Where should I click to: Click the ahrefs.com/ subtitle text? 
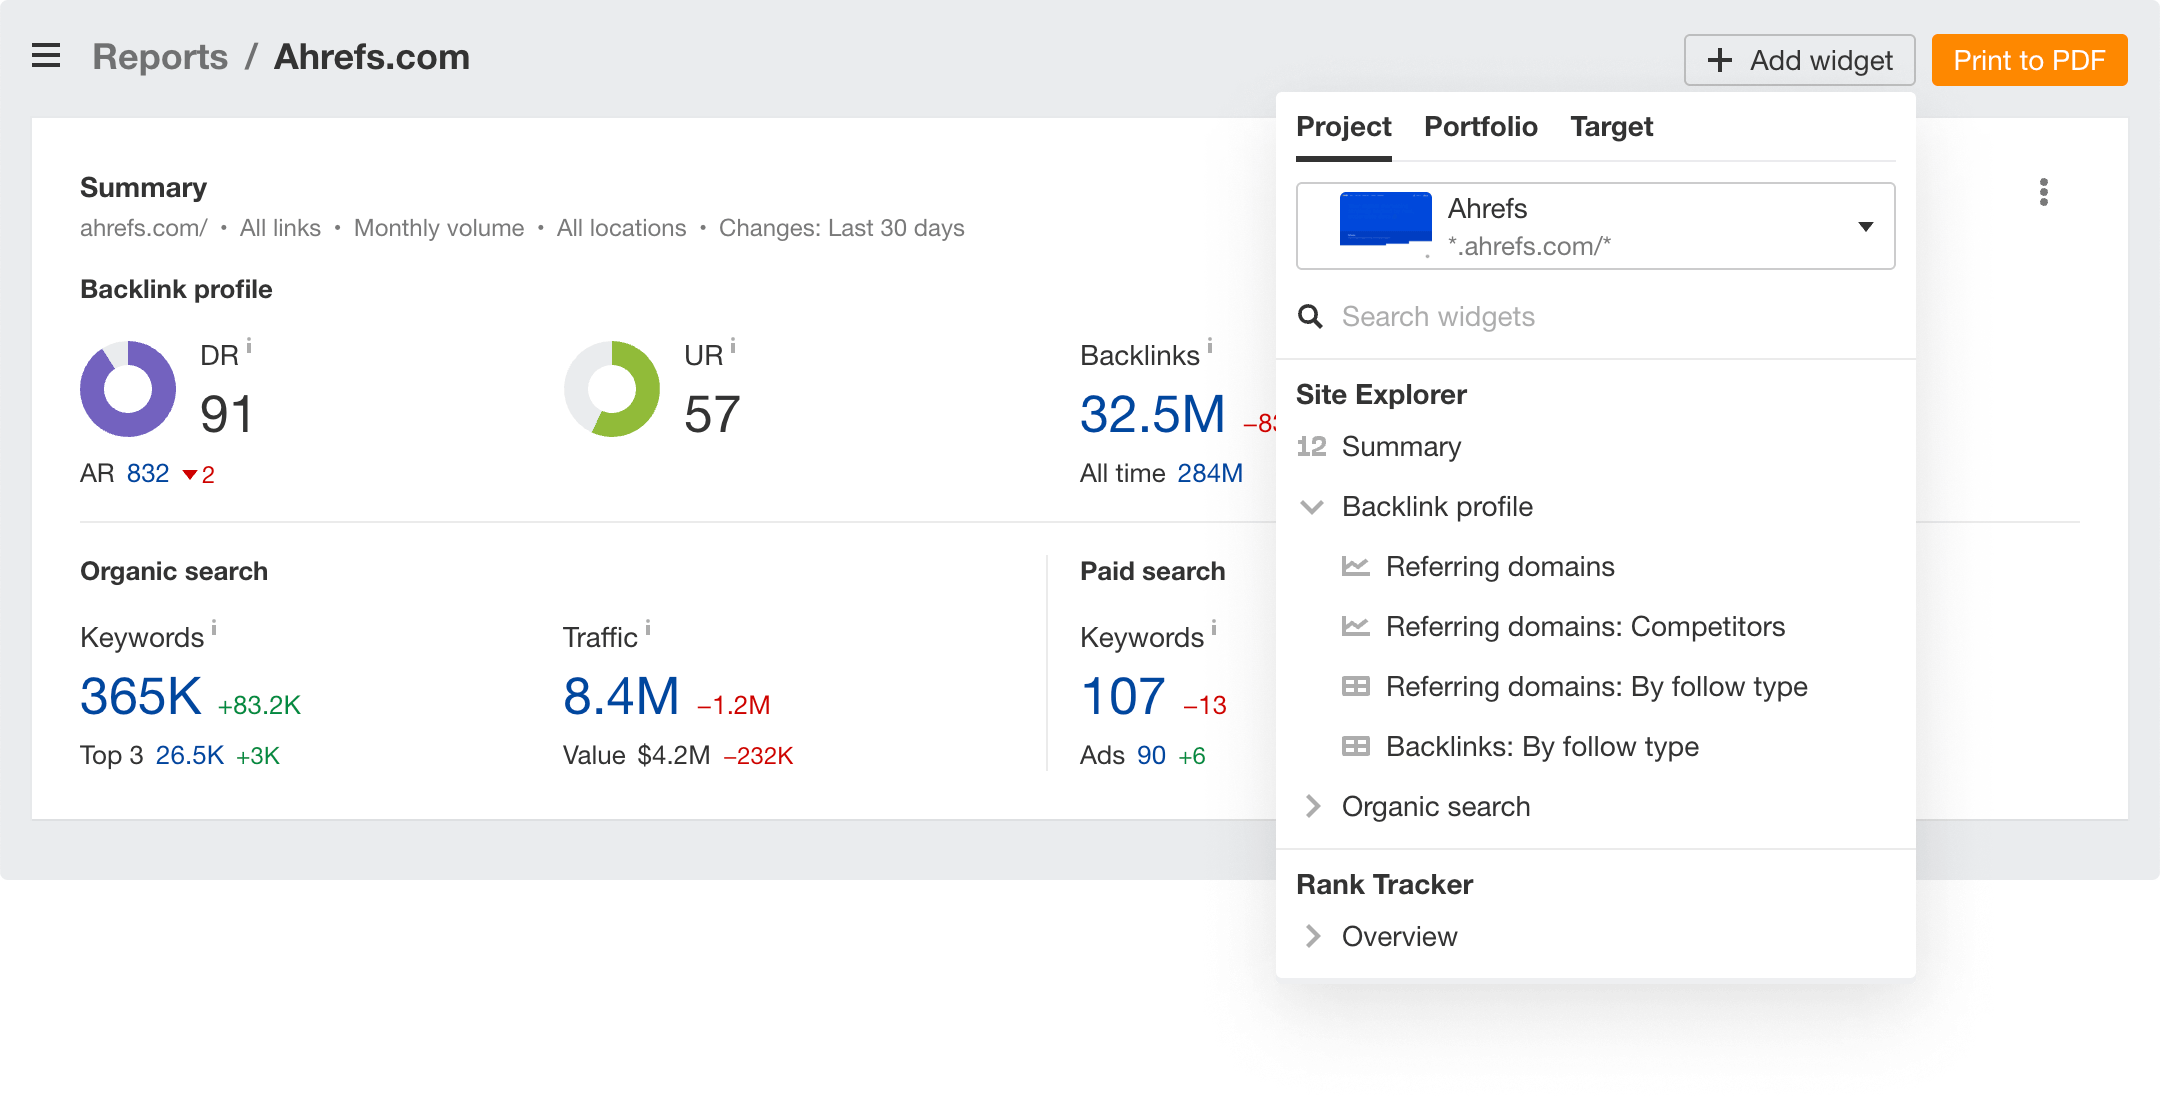click(x=143, y=228)
